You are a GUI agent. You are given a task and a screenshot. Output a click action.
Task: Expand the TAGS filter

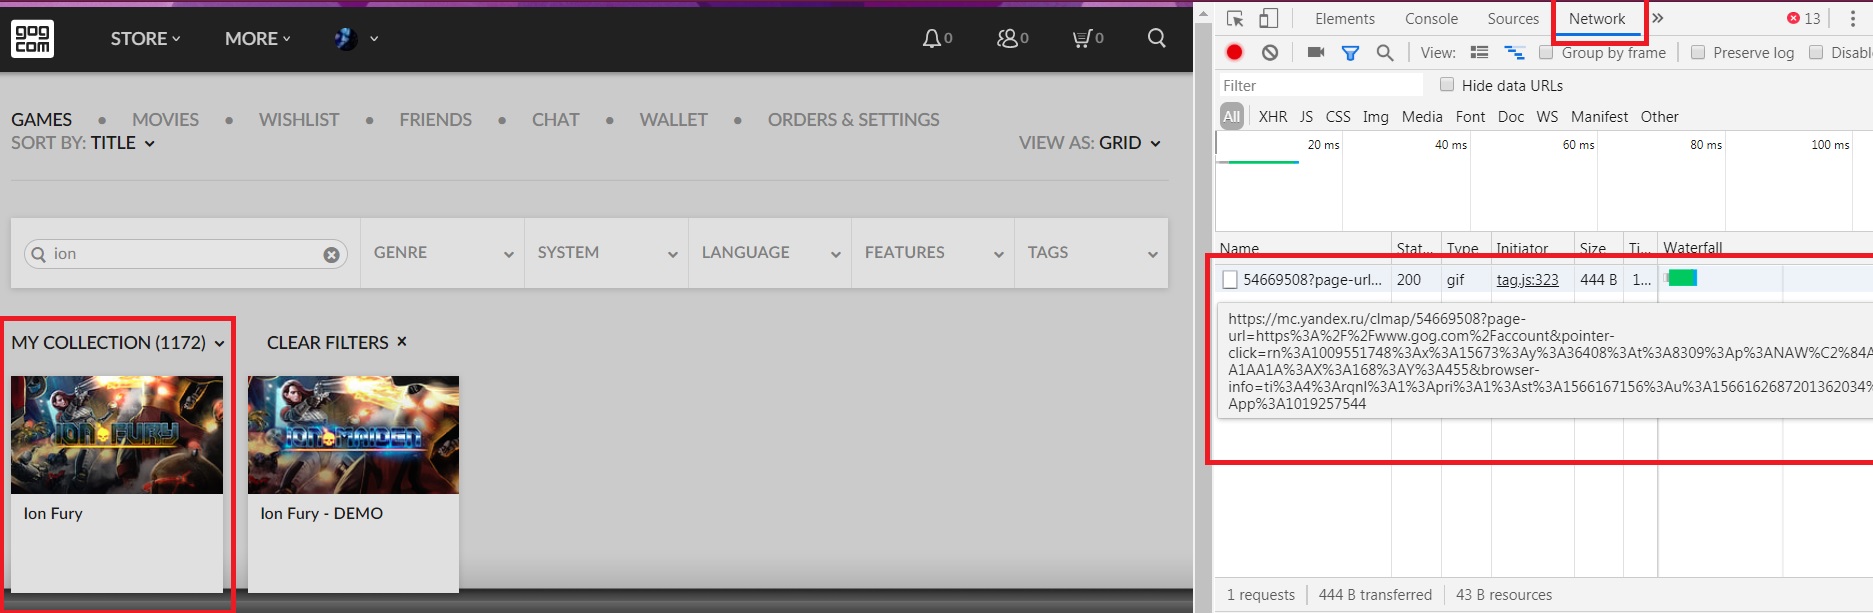coord(1092,253)
